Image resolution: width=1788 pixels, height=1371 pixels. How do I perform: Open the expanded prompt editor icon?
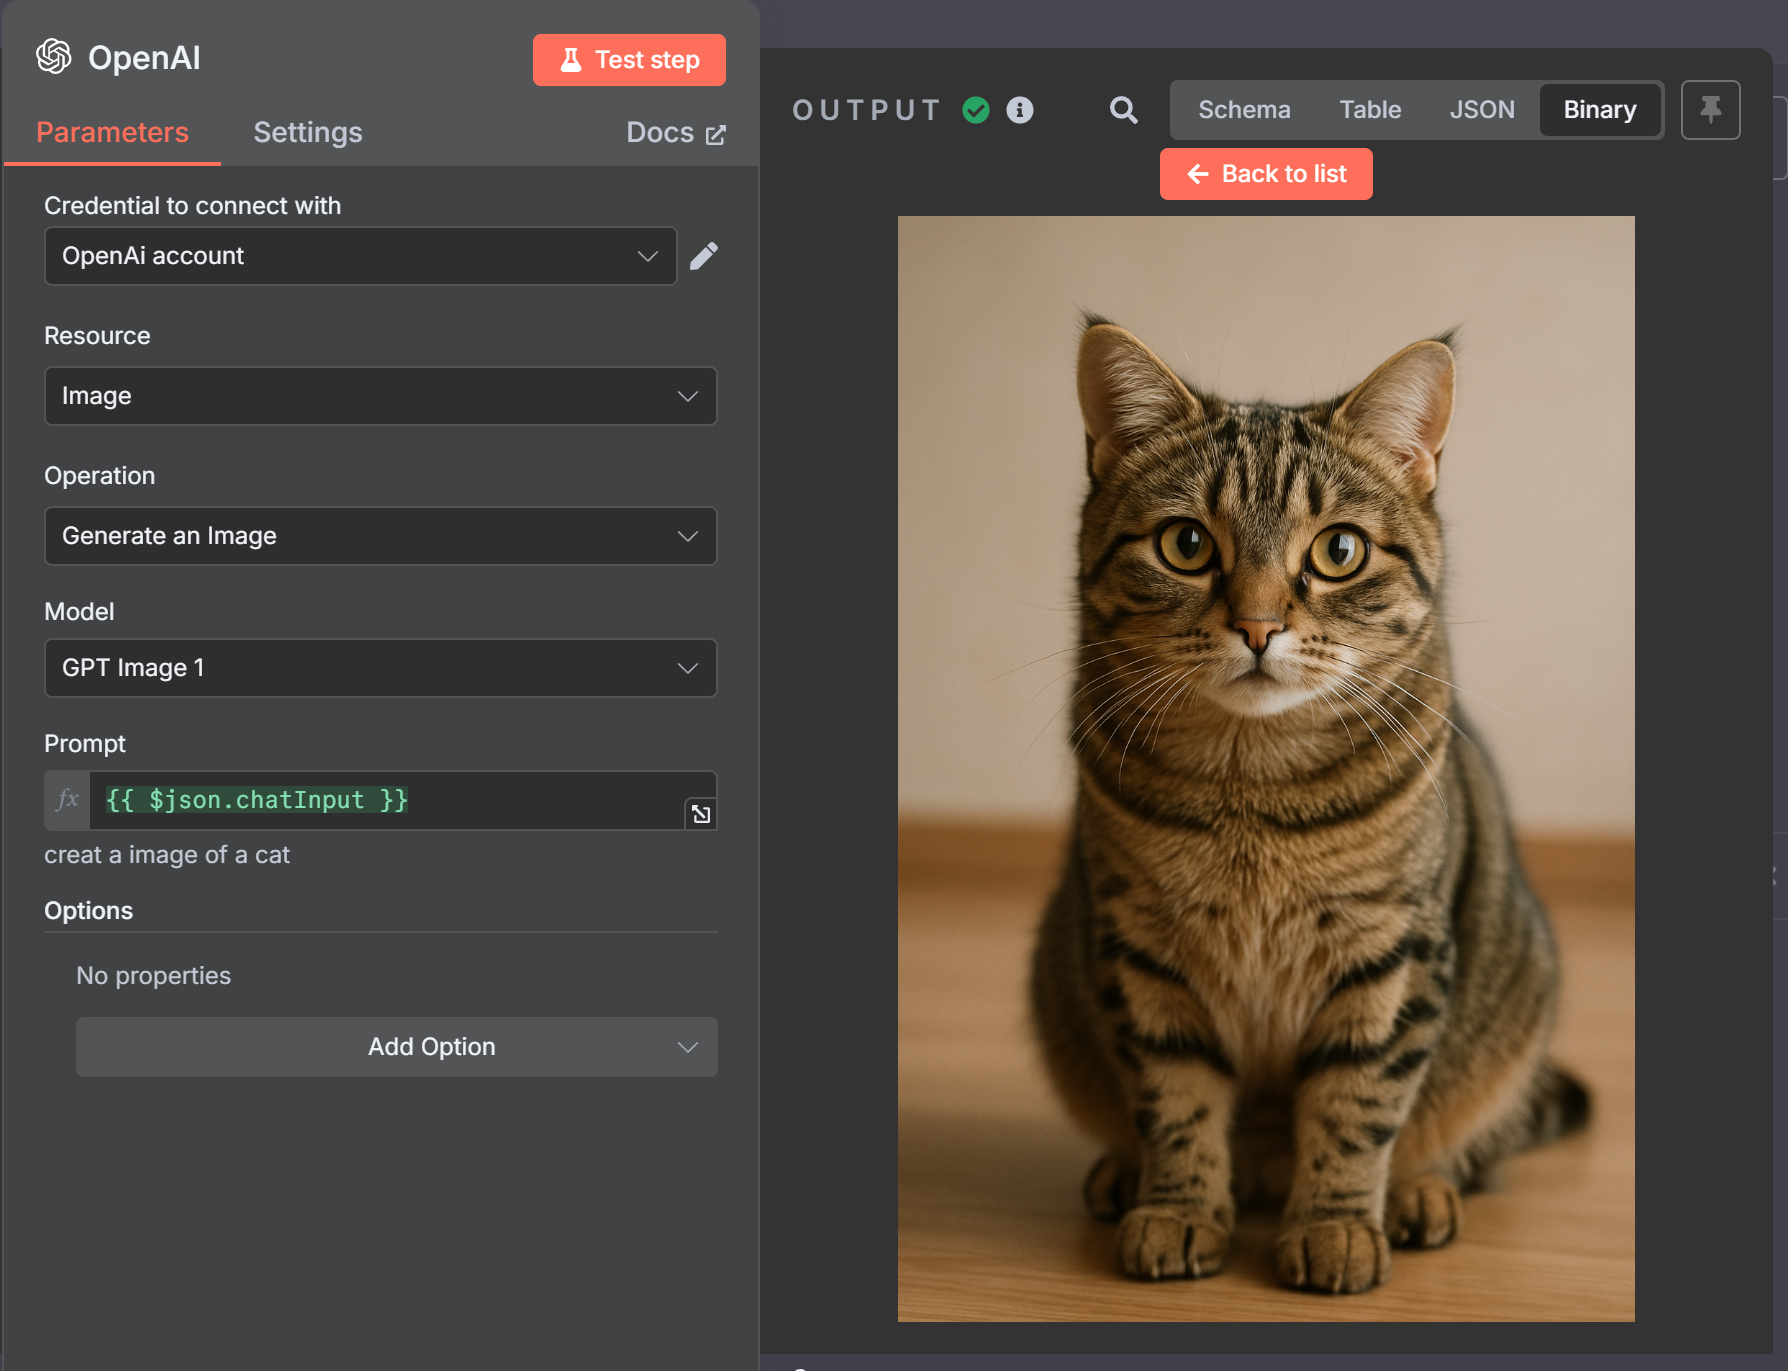[x=700, y=813]
